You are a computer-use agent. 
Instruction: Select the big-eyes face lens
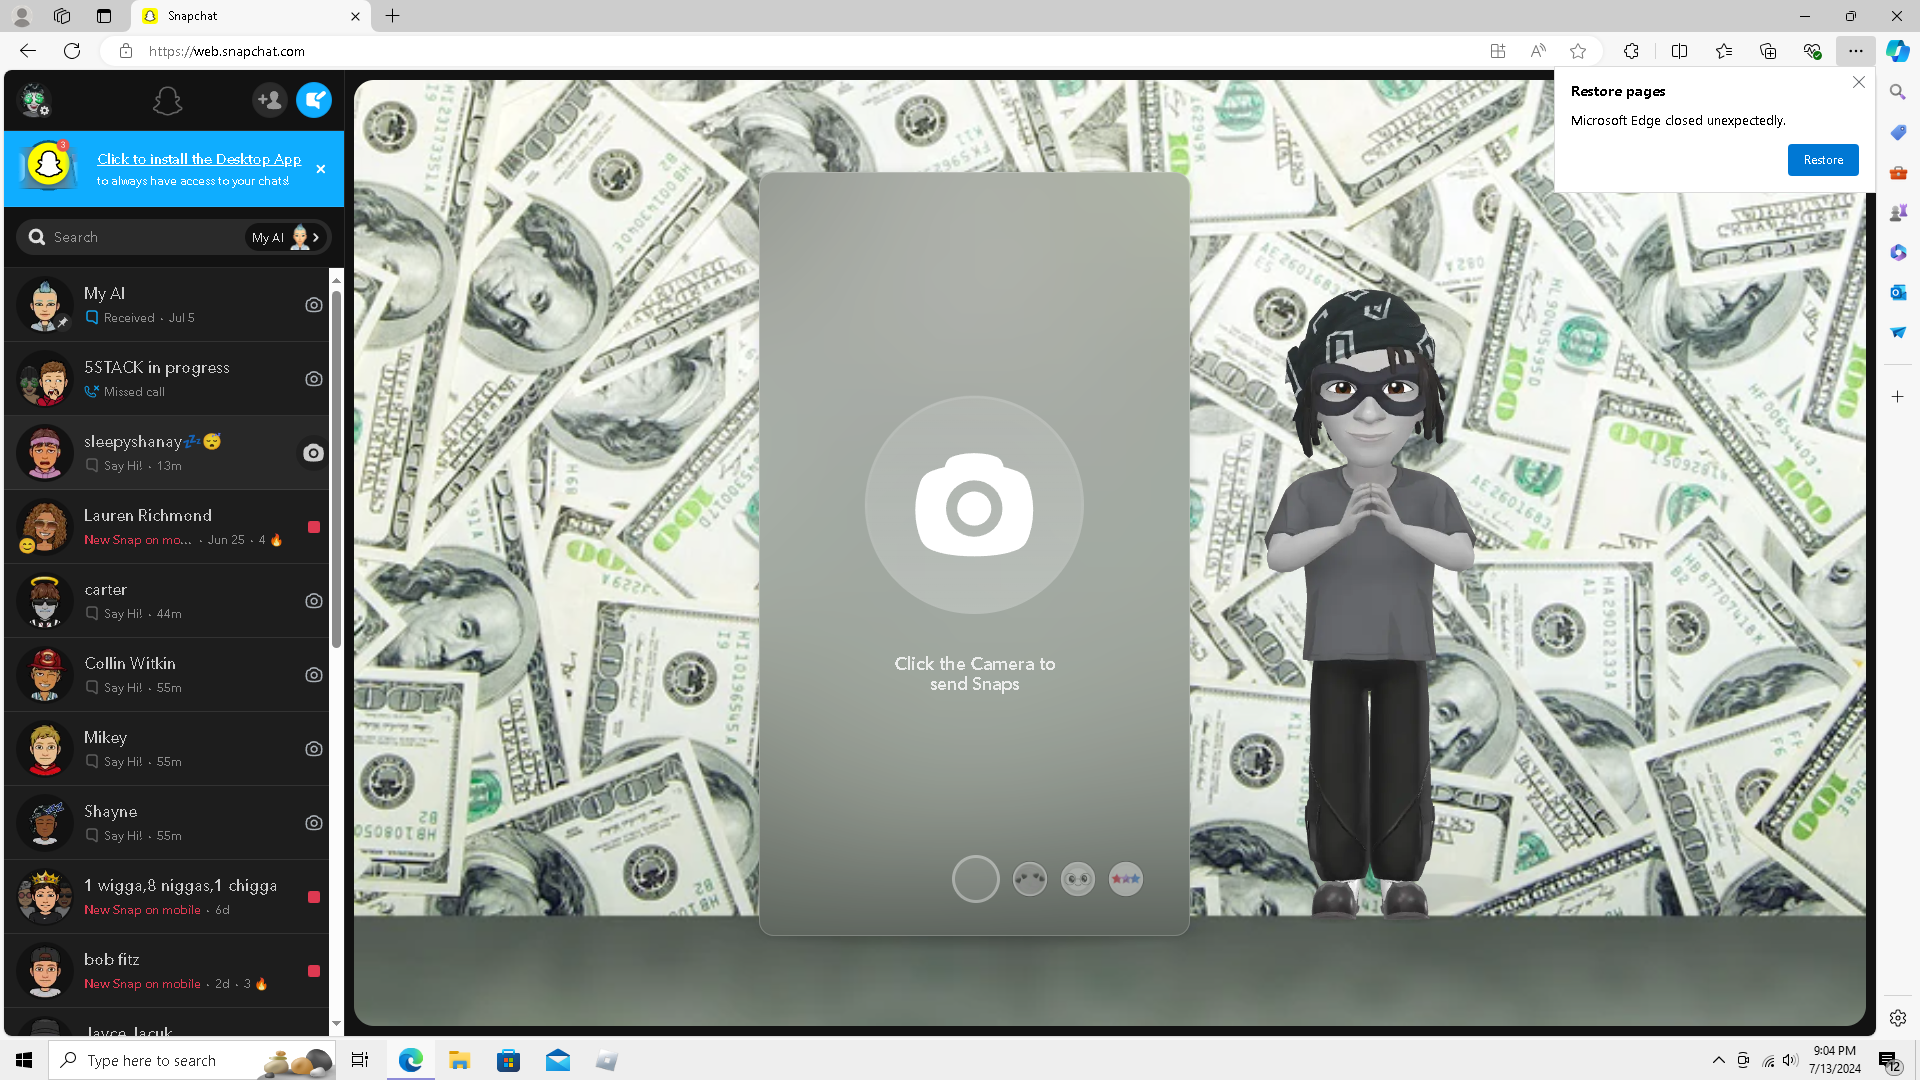[1077, 879]
